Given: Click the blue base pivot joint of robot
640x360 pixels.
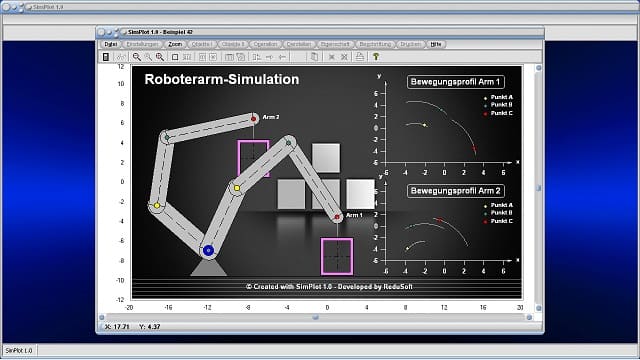Looking at the screenshot, I should (209, 250).
